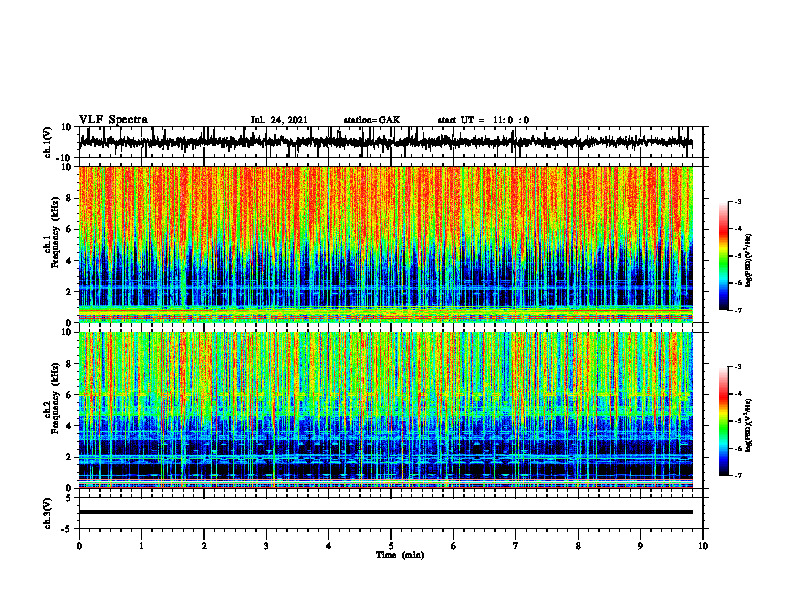Click the '6' kHz tick of ch.2 spectrogram

pyautogui.click(x=69, y=395)
